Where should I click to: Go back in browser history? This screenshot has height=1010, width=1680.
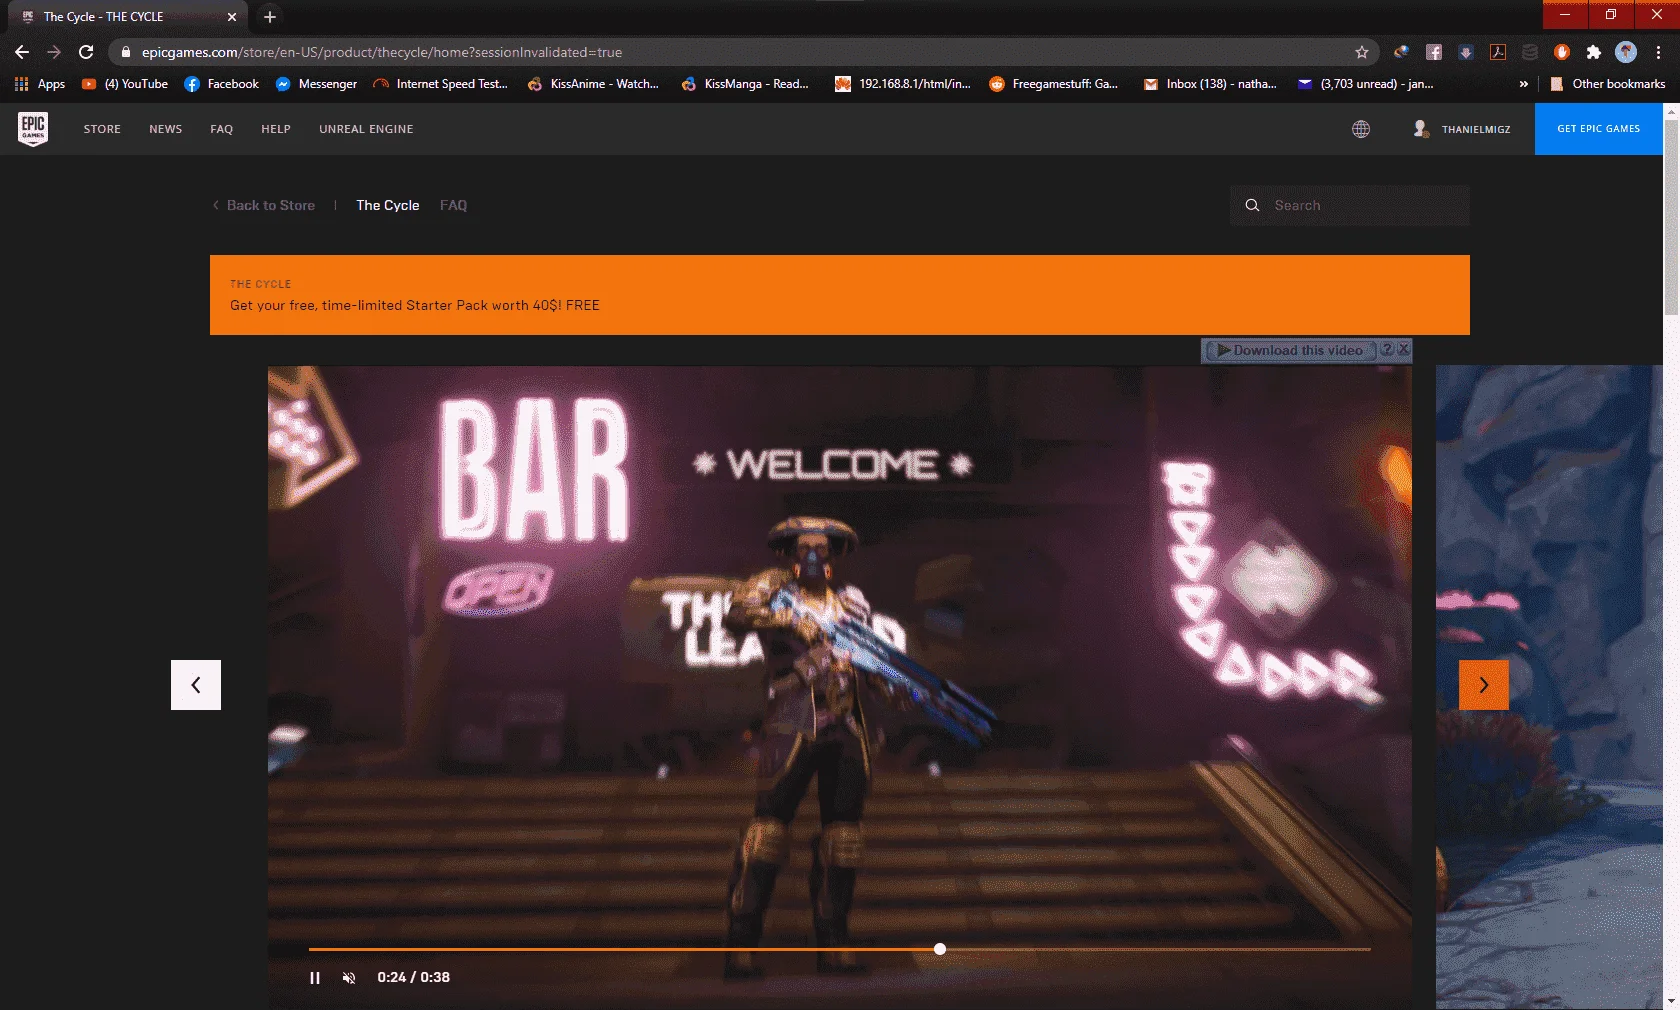pyautogui.click(x=22, y=52)
